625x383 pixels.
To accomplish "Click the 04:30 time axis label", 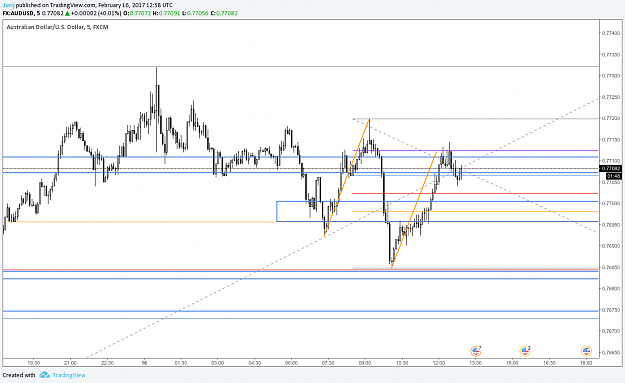I will [254, 363].
